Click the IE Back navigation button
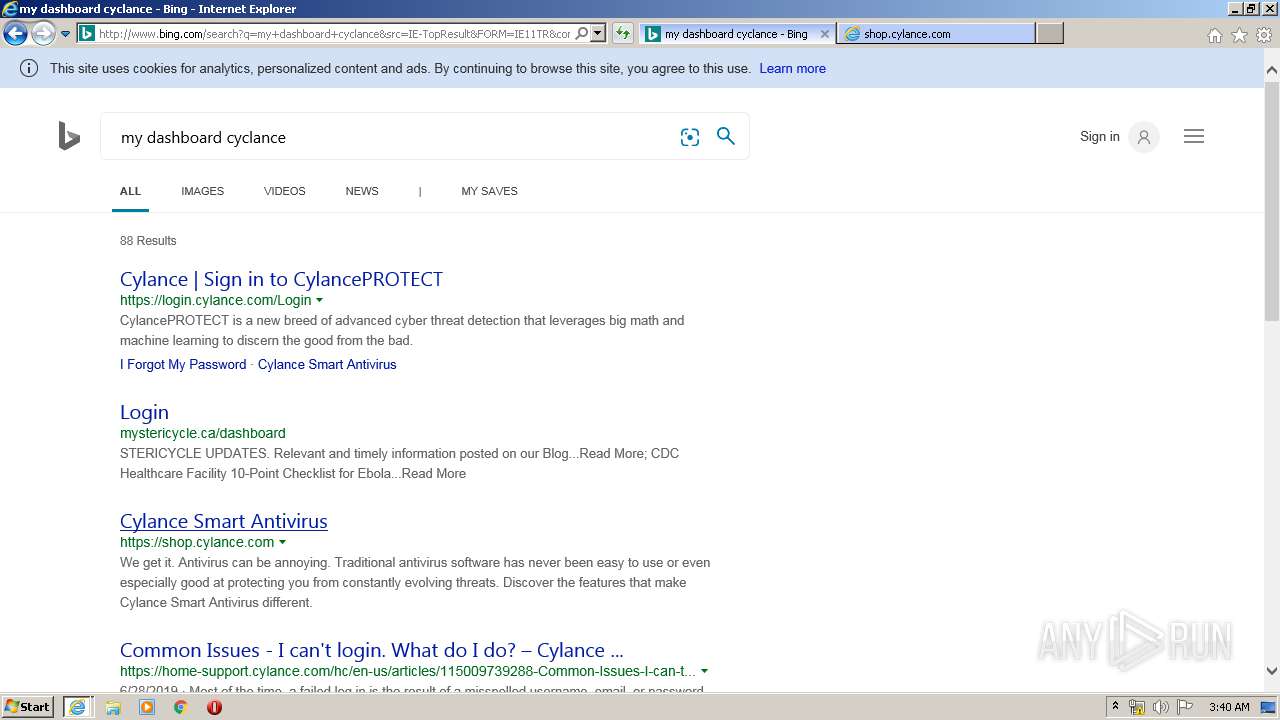 click(15, 34)
